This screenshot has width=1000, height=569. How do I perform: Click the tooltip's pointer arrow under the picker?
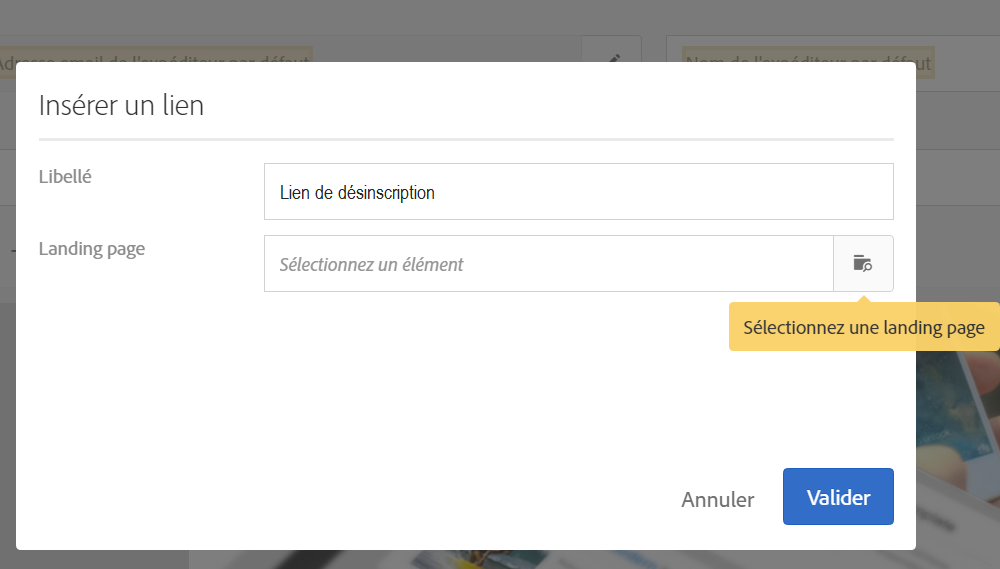point(864,299)
